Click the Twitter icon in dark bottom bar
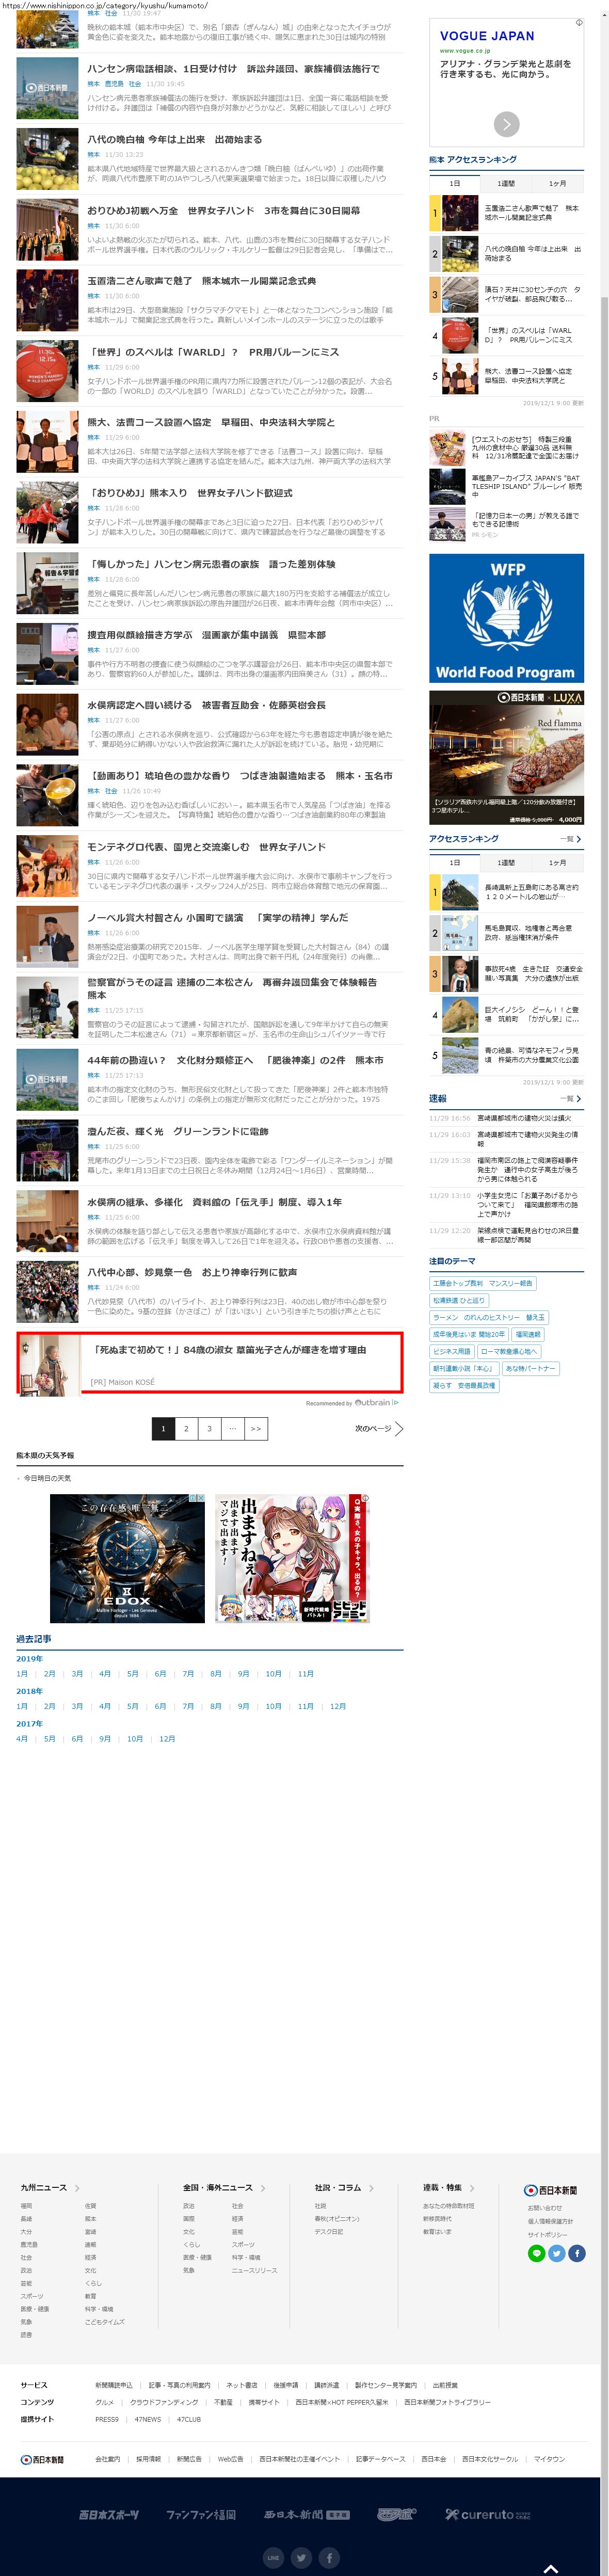The width and height of the screenshot is (609, 2576). [x=301, y=2557]
